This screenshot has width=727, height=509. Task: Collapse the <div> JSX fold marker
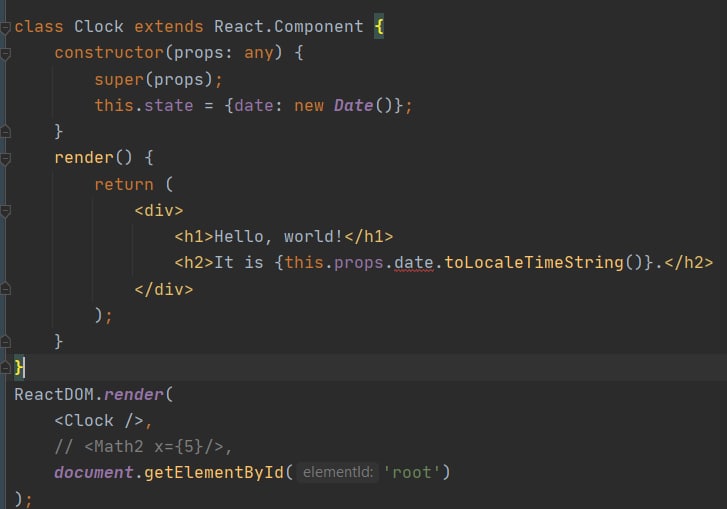[5, 211]
